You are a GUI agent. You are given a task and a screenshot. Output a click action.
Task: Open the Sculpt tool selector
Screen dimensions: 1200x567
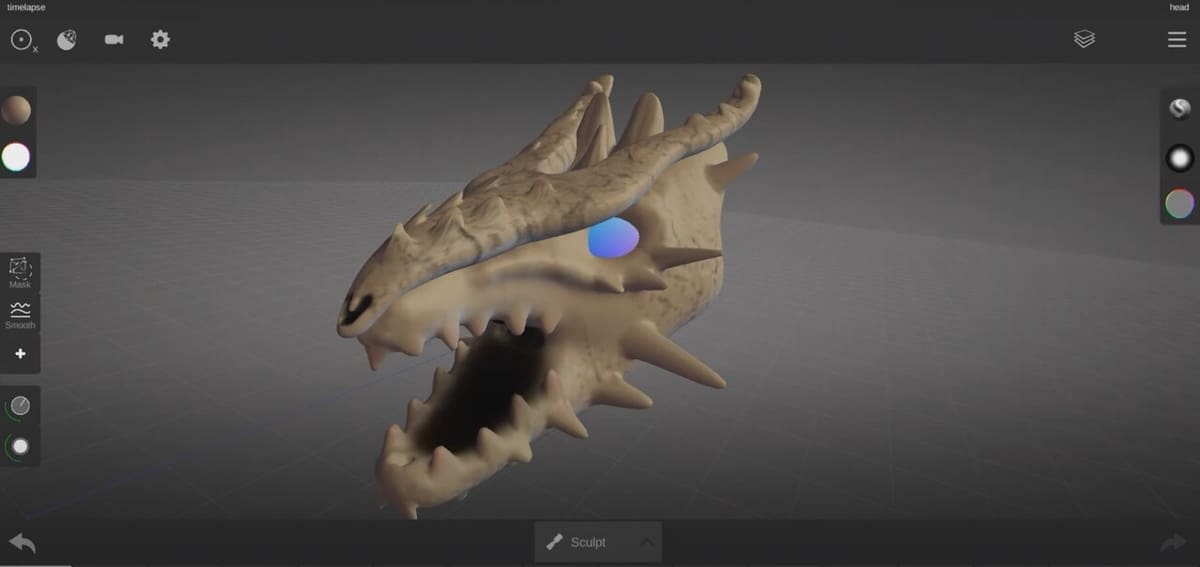point(580,542)
